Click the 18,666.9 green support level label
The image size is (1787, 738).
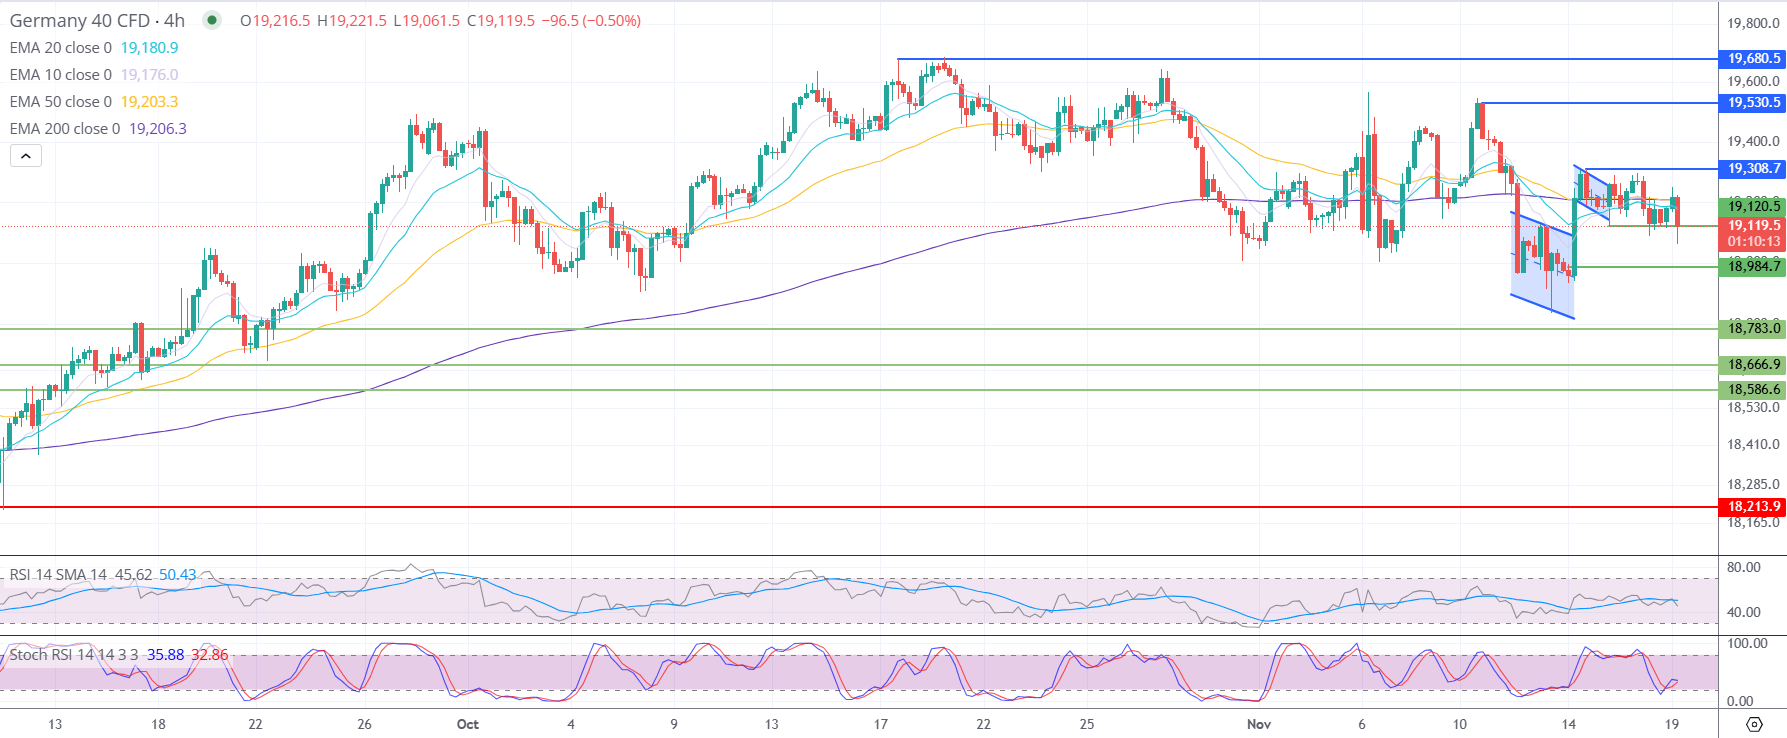click(x=1753, y=365)
